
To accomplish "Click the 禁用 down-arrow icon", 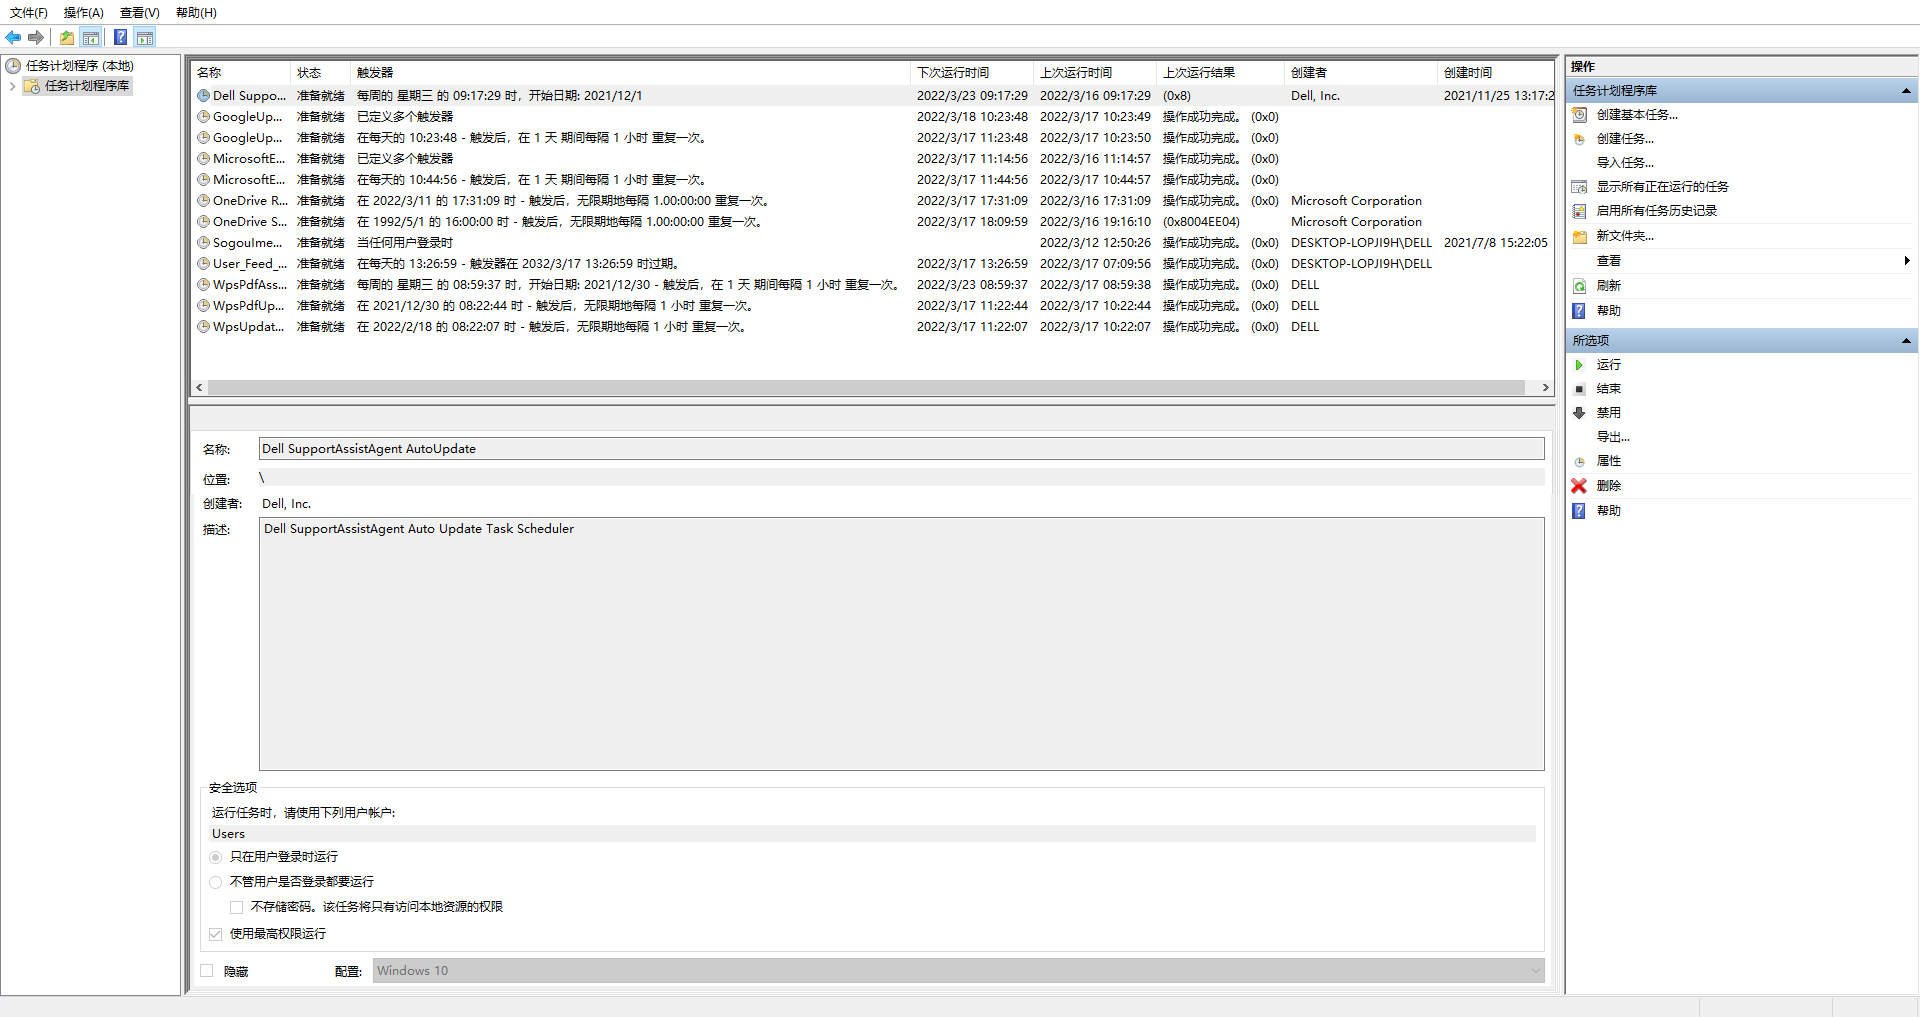I will pyautogui.click(x=1580, y=413).
